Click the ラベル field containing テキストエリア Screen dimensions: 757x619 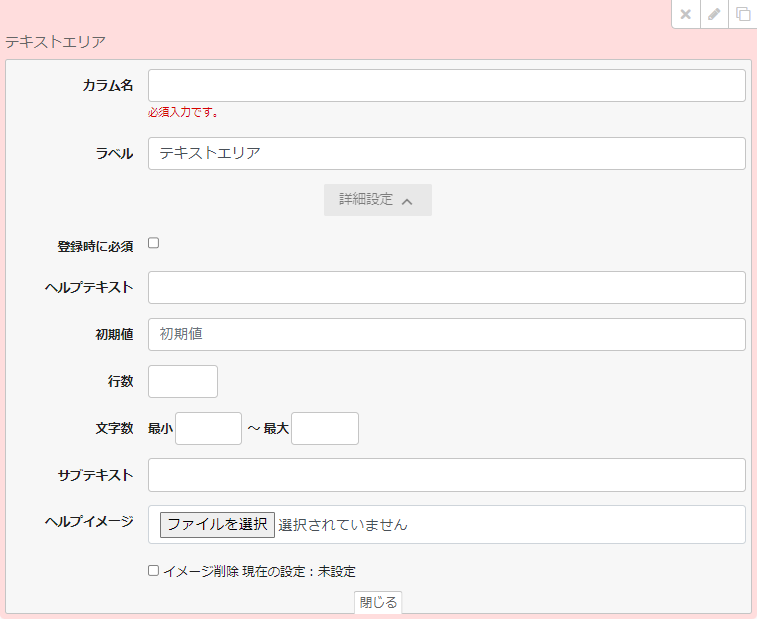tap(446, 154)
